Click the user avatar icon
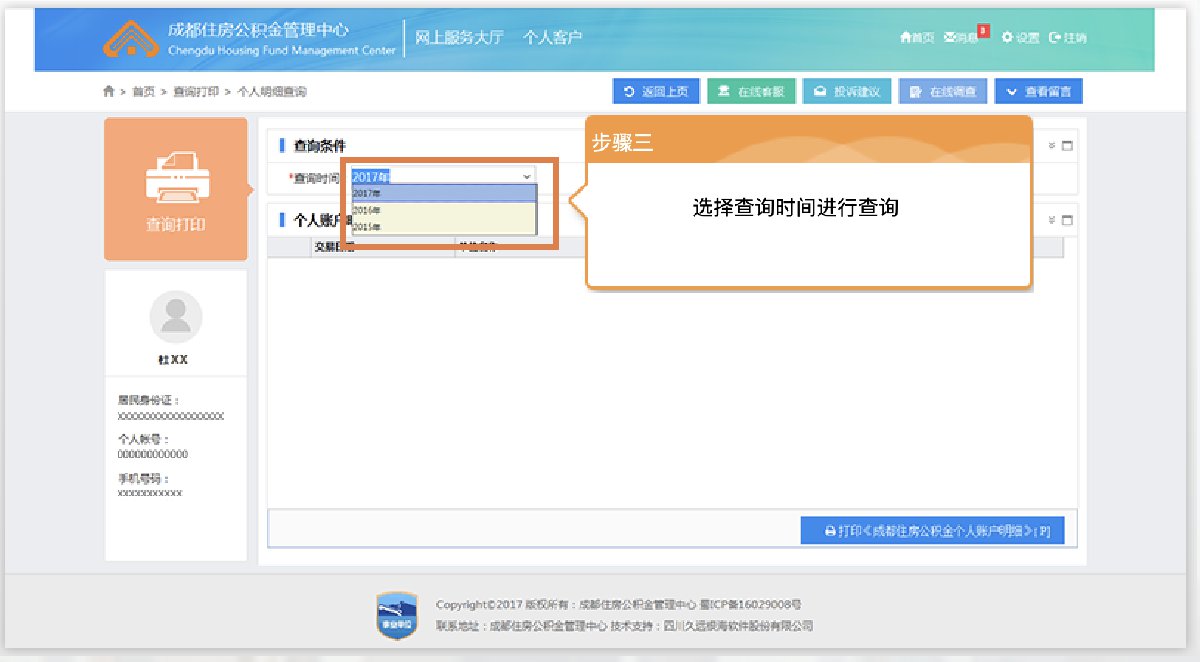 pyautogui.click(x=175, y=318)
